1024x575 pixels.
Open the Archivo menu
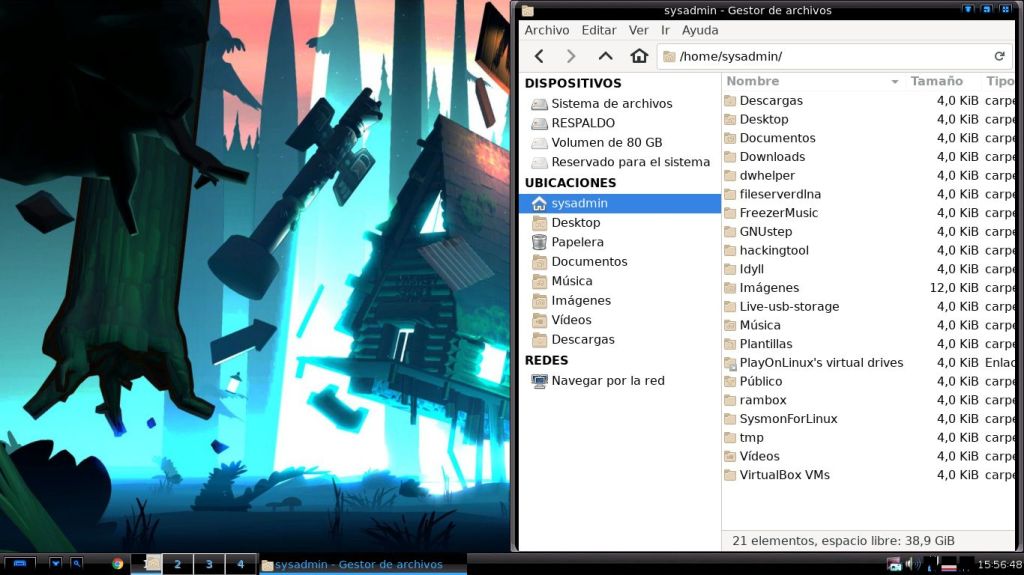click(x=546, y=30)
